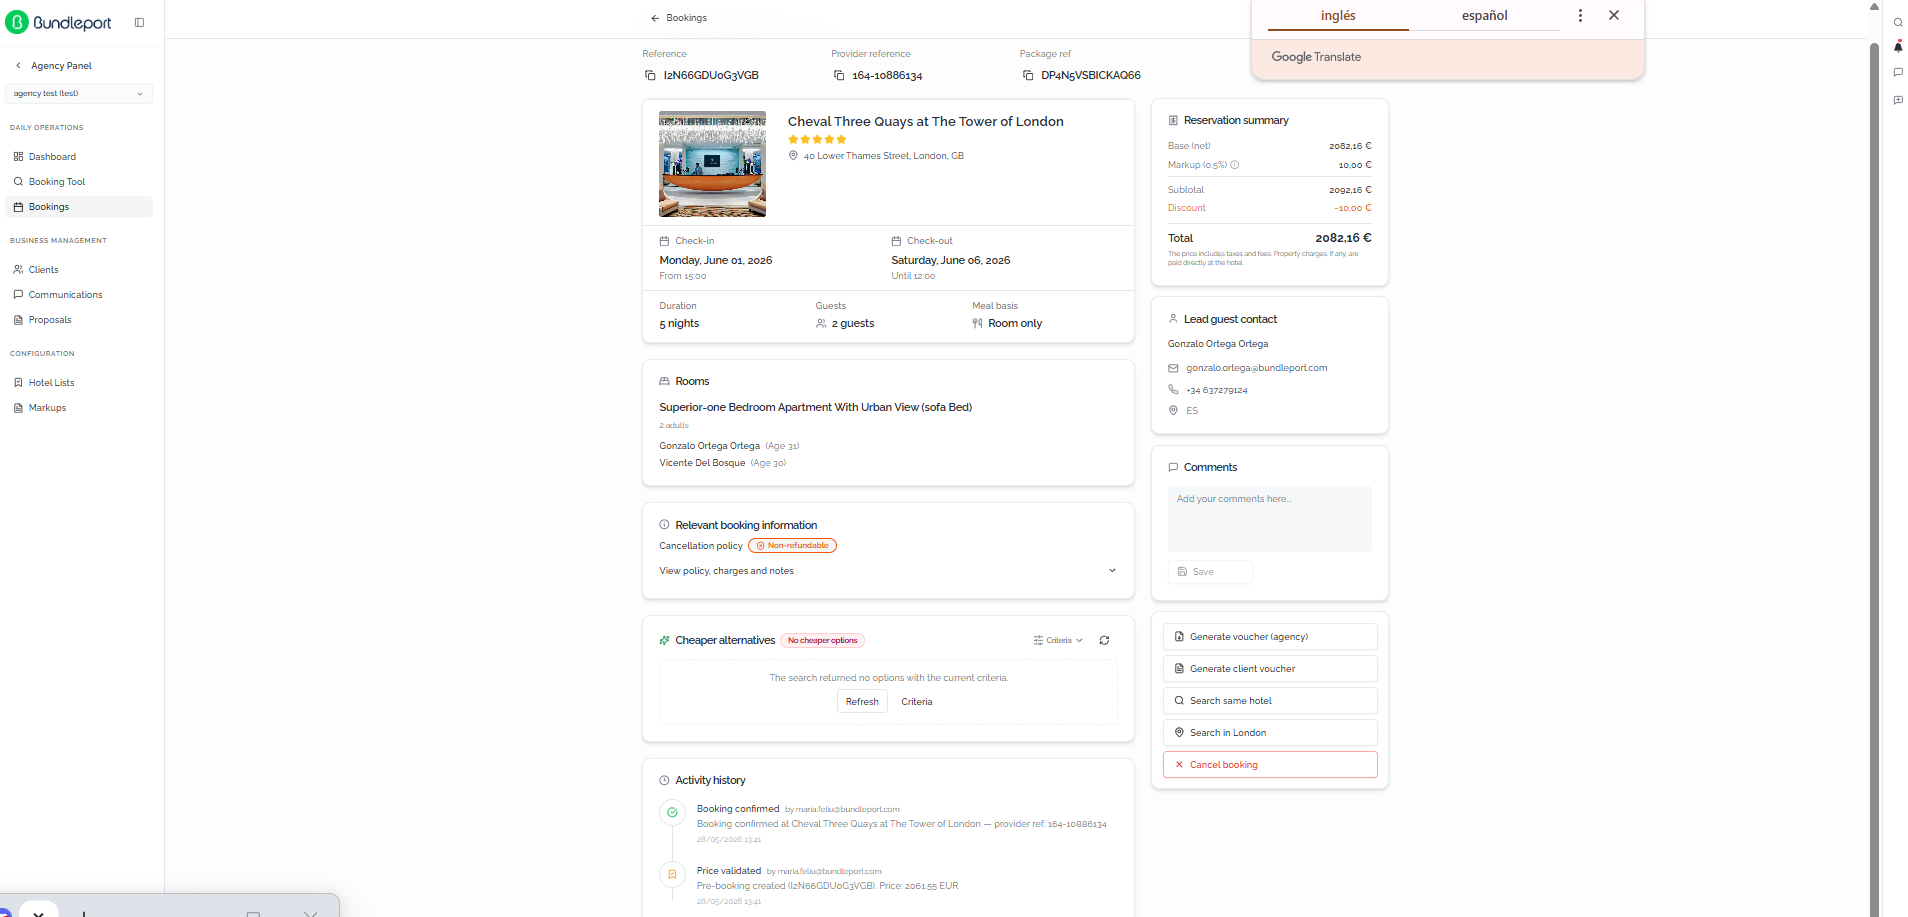Open the Cheval Three Quays hotel photo

point(712,164)
